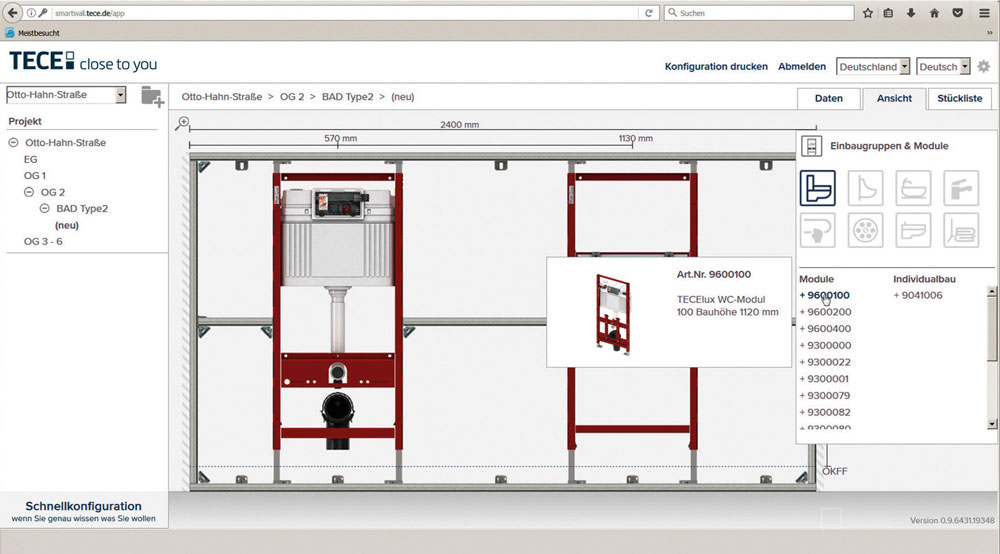The image size is (1000, 554).
Task: Add module 9300022
Action: point(825,362)
